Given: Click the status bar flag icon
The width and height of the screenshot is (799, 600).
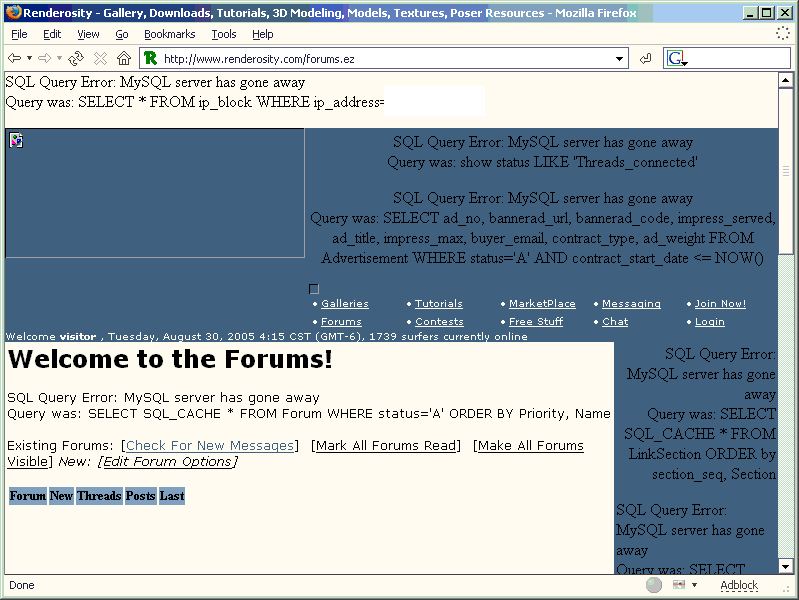Looking at the screenshot, I should 679,584.
